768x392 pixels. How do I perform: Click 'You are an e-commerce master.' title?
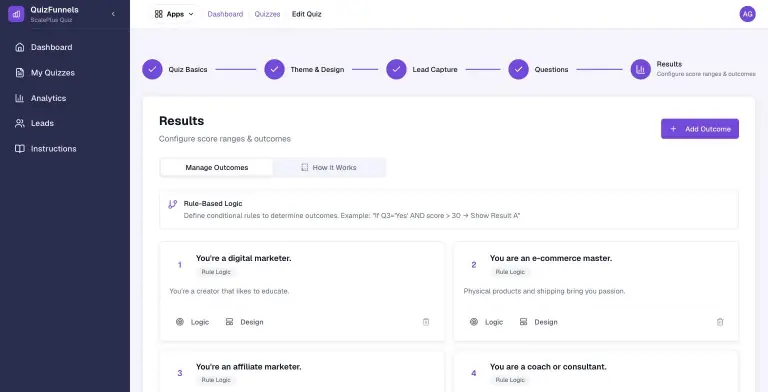(551, 258)
